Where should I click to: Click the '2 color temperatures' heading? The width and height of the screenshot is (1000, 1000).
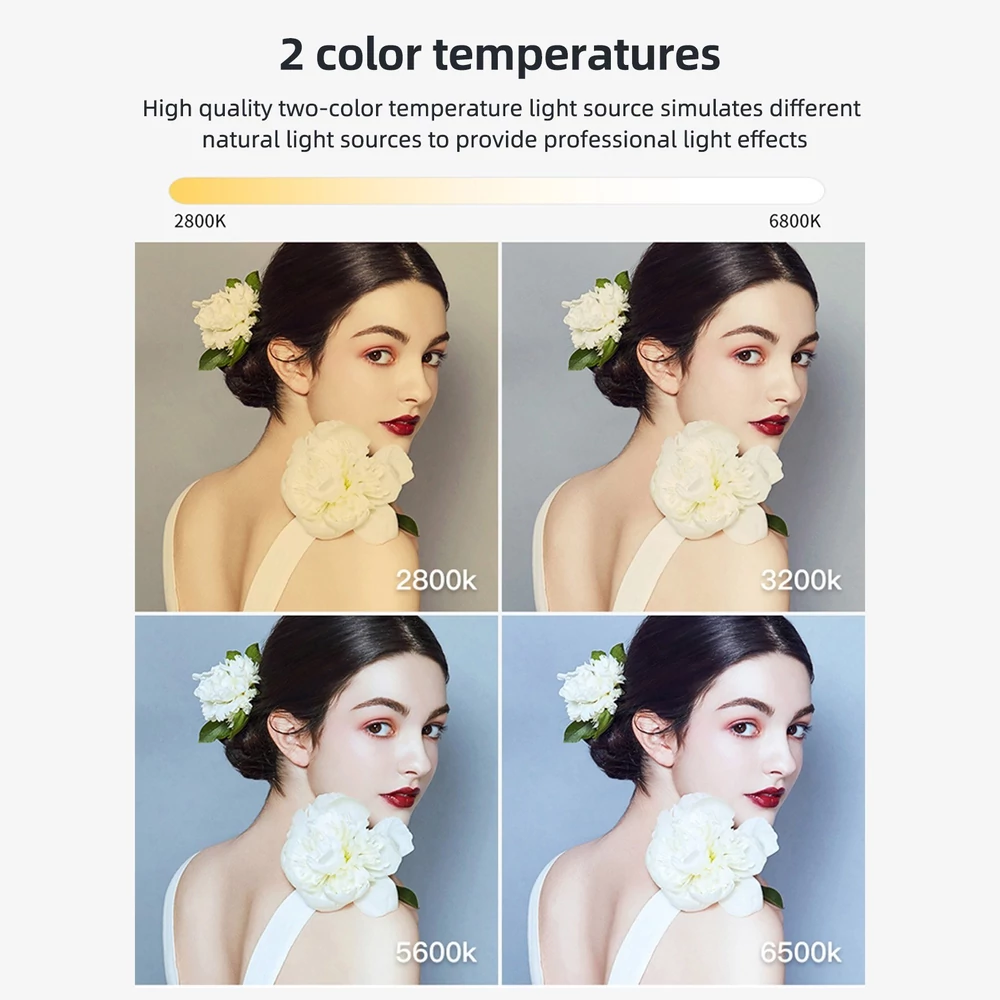click(x=500, y=54)
